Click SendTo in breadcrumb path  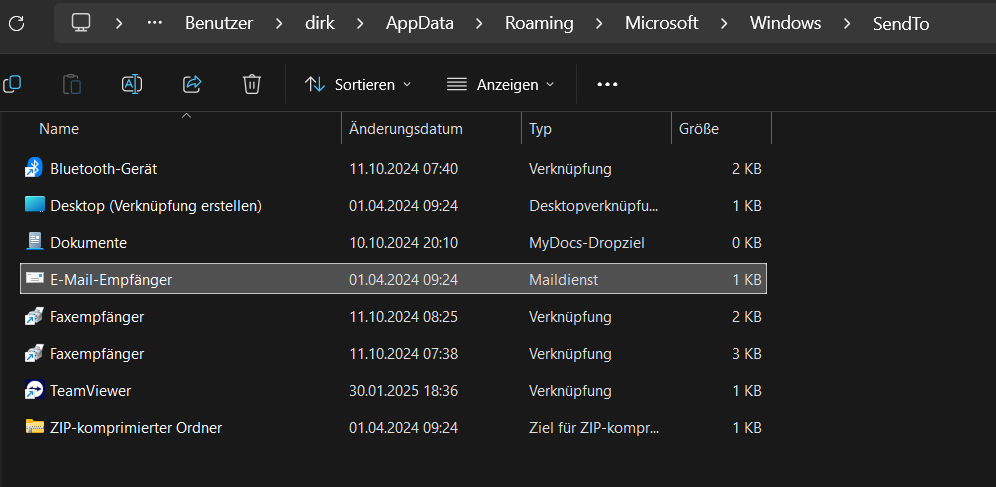pos(901,23)
